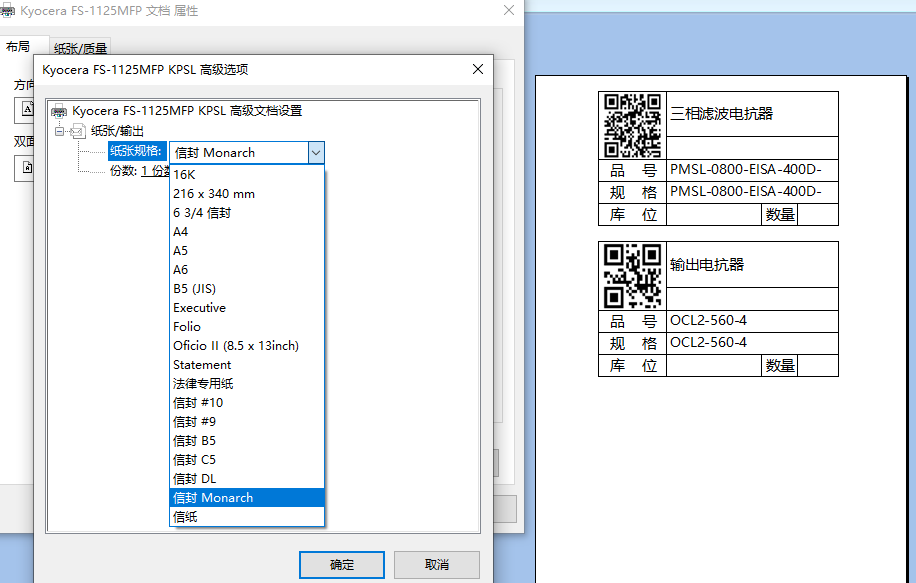Click 库位 cell in second label
Screen dimensions: 916x583
pyautogui.click(x=633, y=366)
